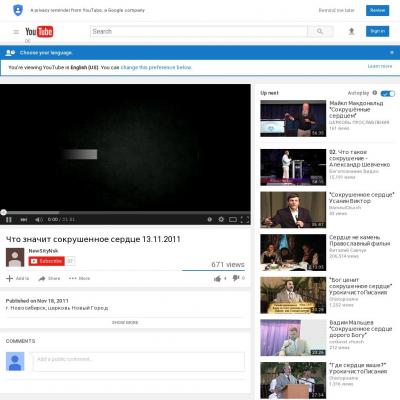Open the player settings gear
400x400 pixels.
(221, 219)
